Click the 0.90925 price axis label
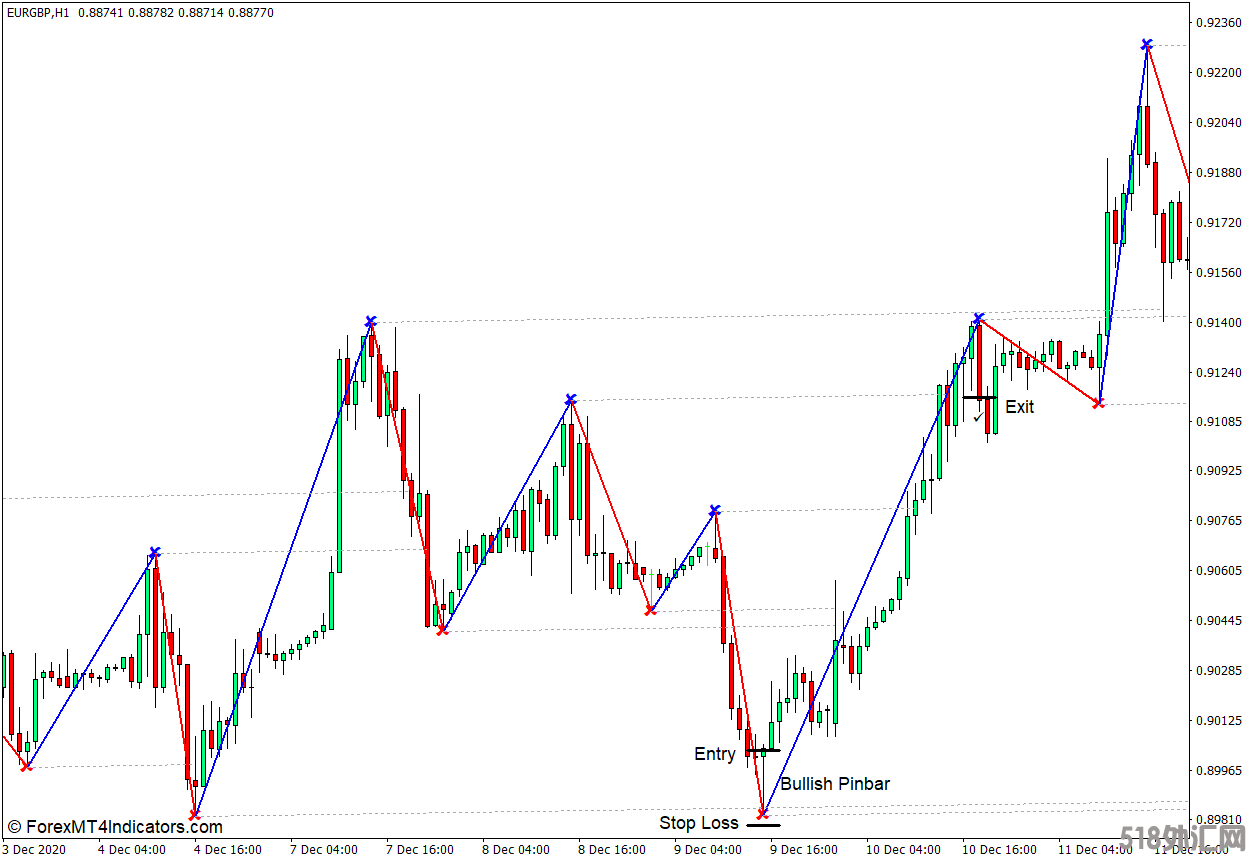Screen dimensions: 1253x862 1220,471
